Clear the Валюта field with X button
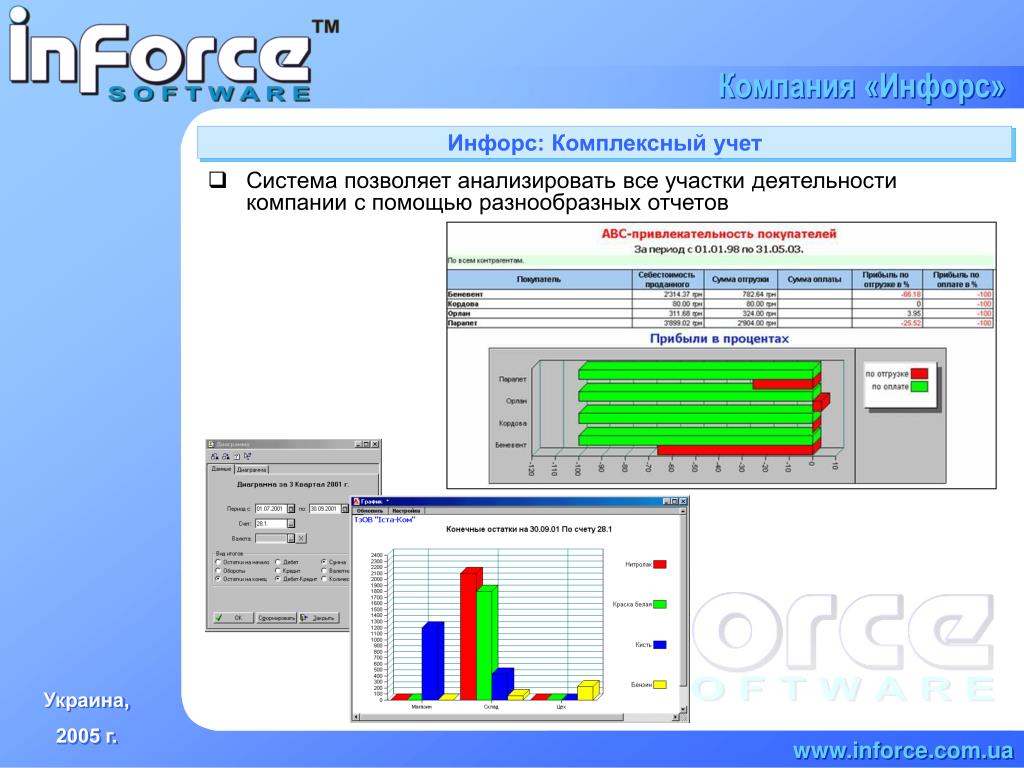The width and height of the screenshot is (1024, 768). [x=301, y=538]
